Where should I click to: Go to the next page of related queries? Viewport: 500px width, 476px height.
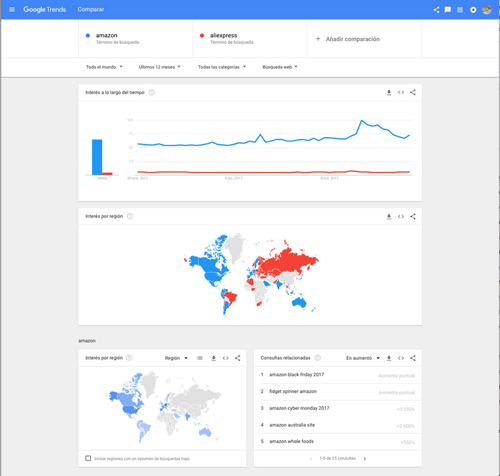365,459
